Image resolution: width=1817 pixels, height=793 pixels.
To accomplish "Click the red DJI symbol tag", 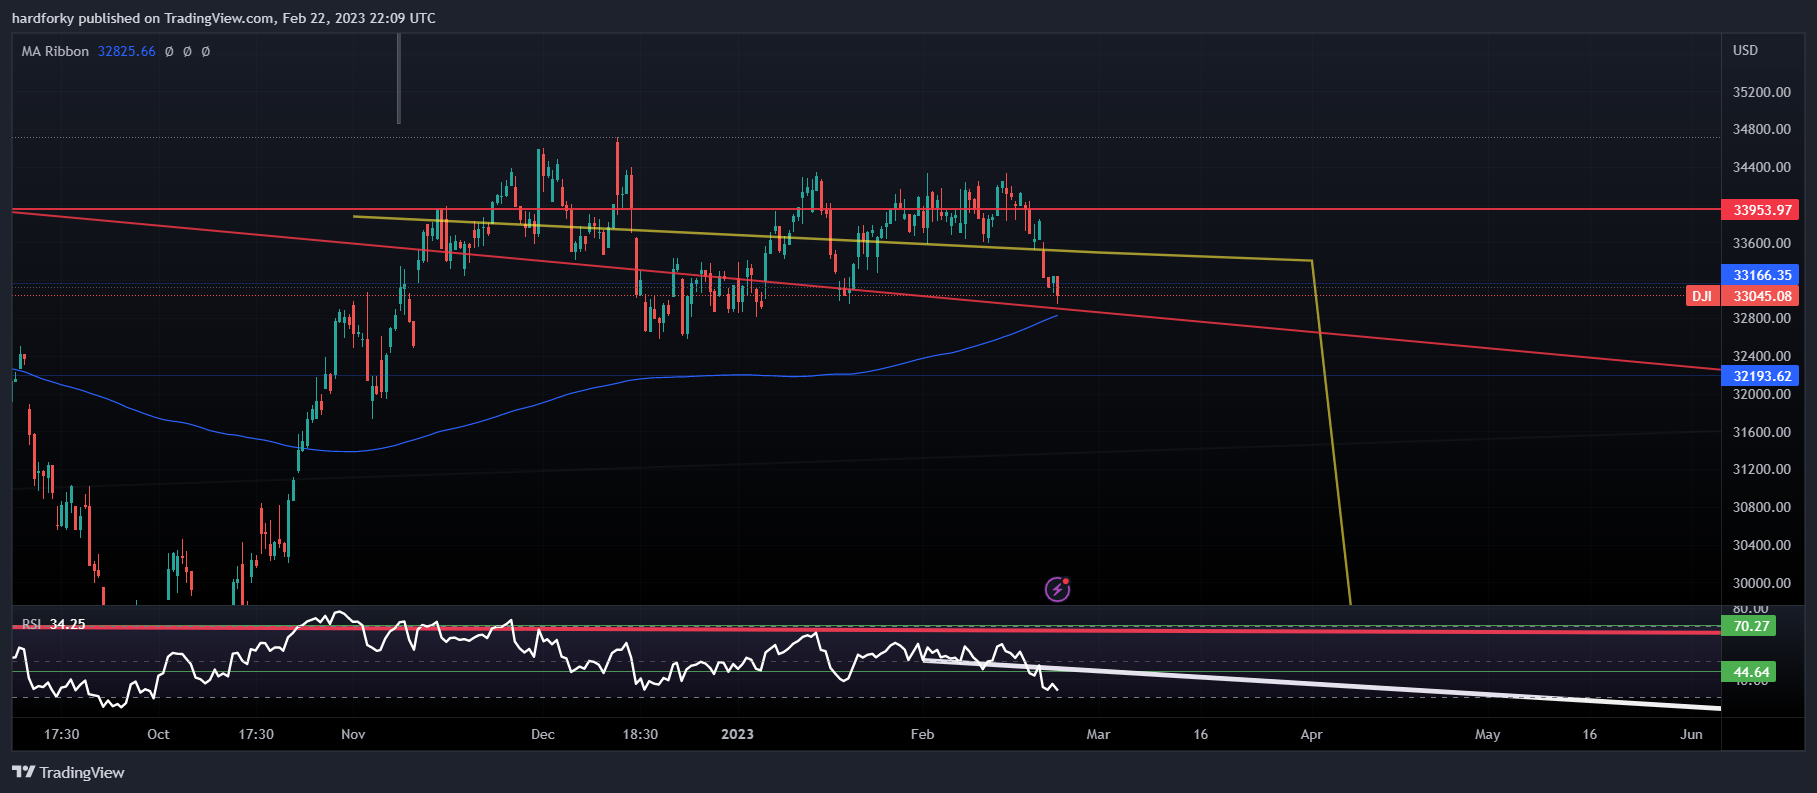I will 1702,296.
